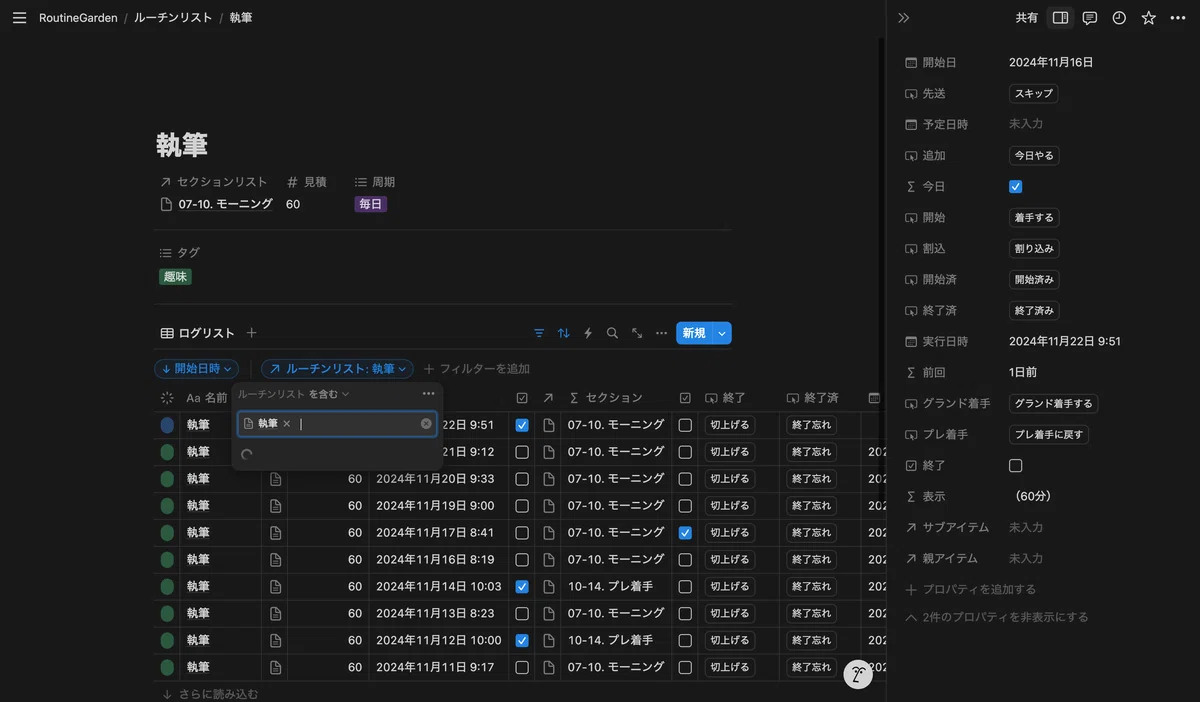Open page history clock icon

coord(1119,18)
